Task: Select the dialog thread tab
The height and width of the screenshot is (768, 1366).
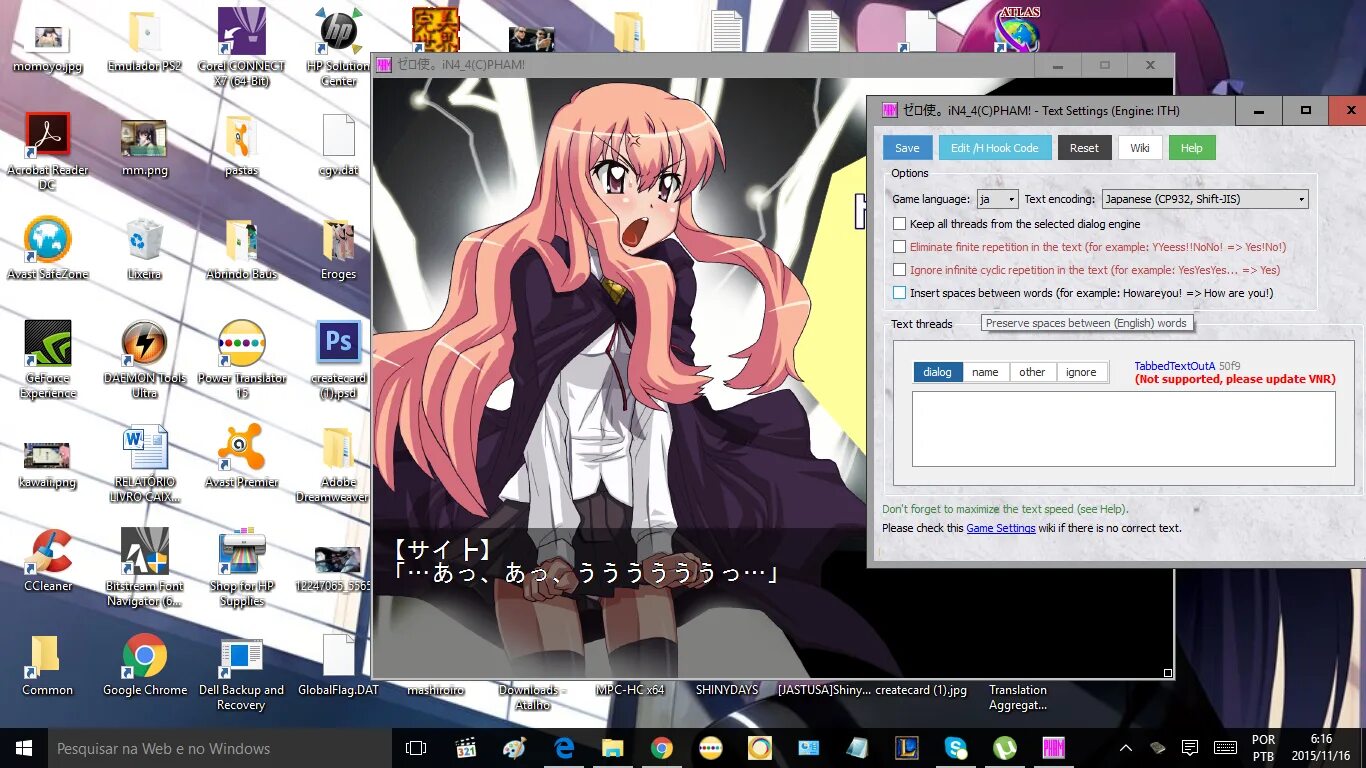Action: point(938,372)
